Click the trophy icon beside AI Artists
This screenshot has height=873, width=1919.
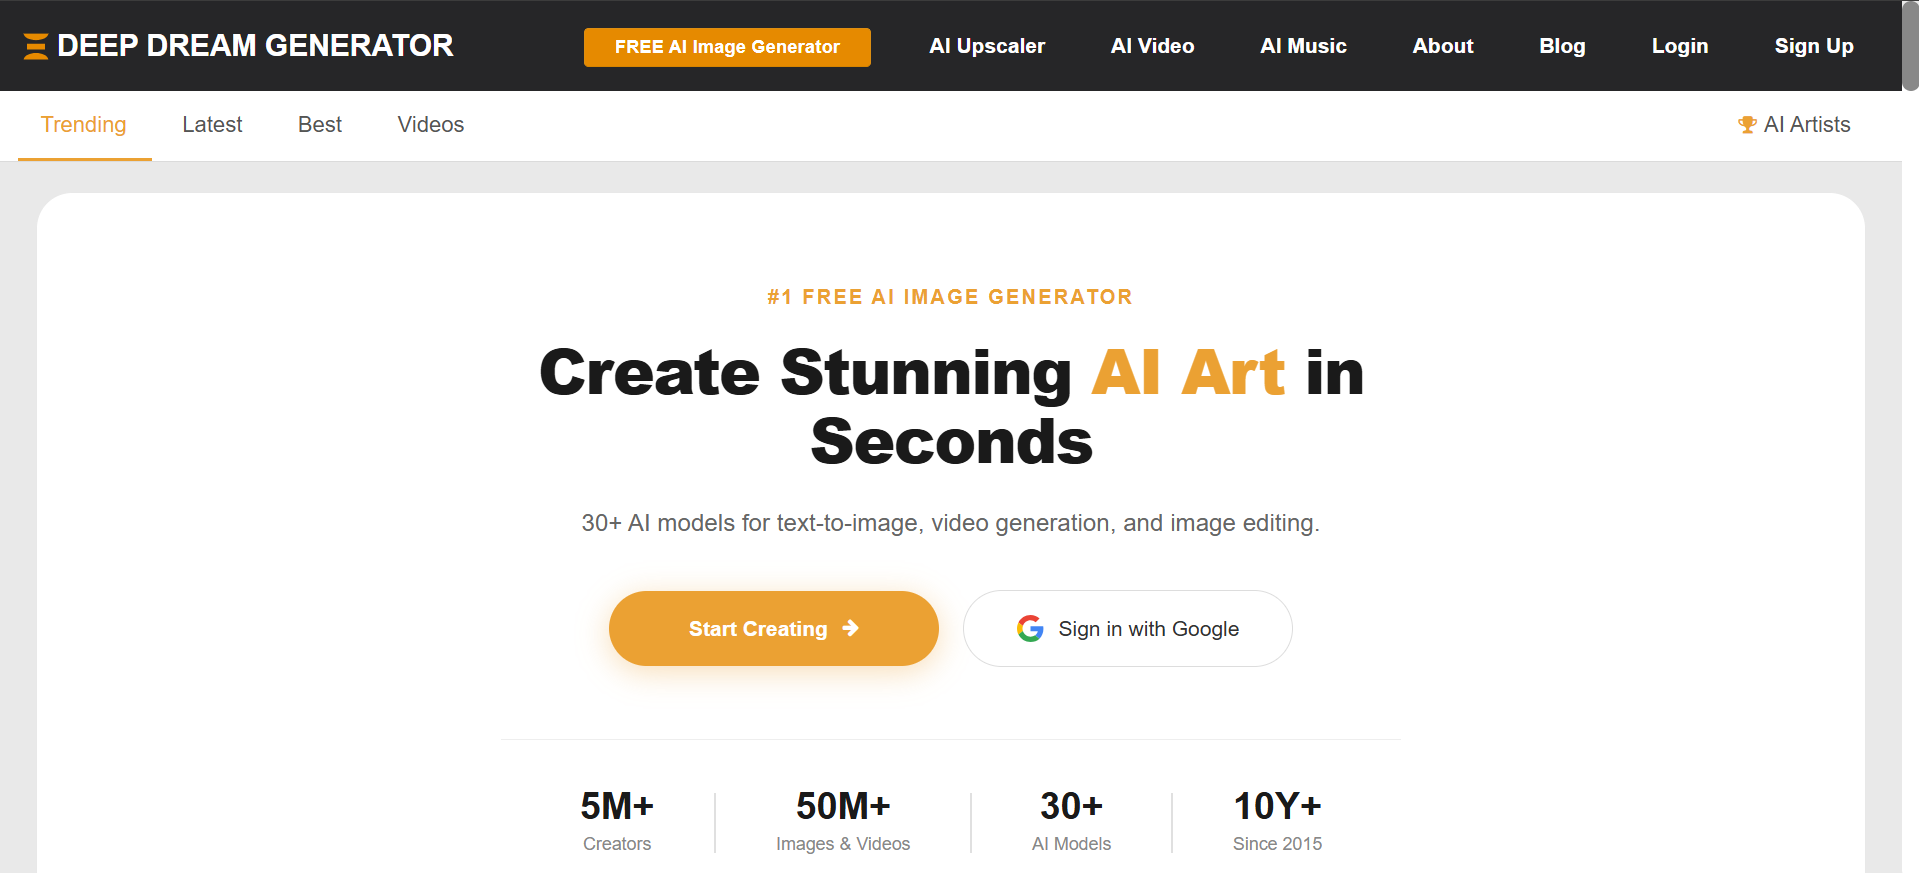click(1747, 125)
